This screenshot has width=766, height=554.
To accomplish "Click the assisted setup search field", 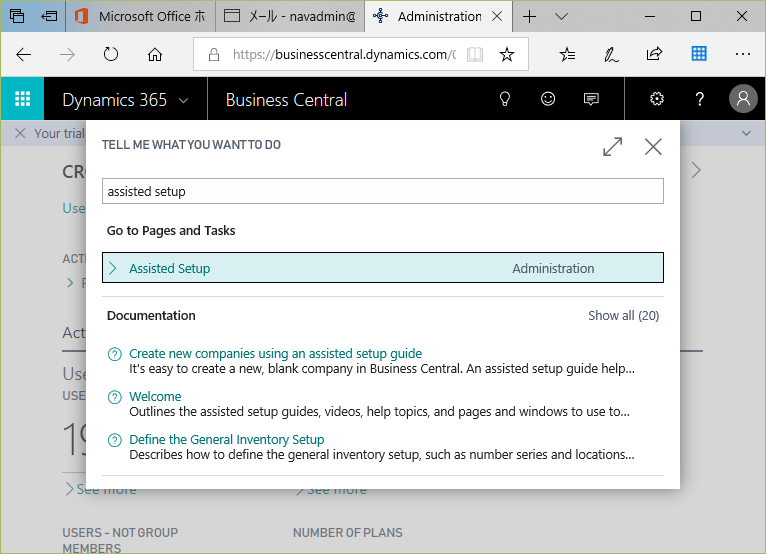I will (x=383, y=191).
